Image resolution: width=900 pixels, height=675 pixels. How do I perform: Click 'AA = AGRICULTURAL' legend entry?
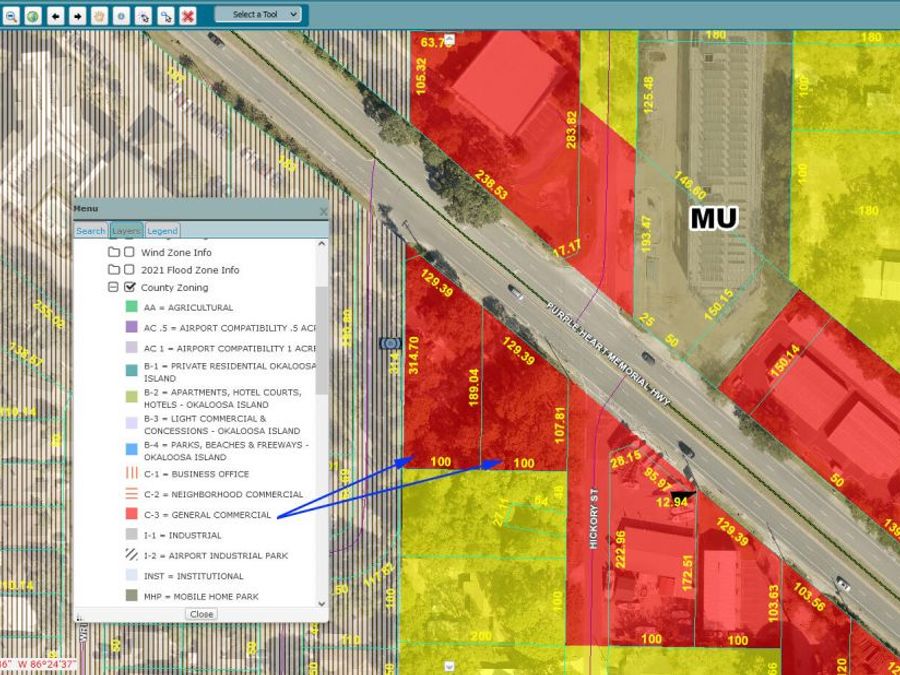click(188, 308)
